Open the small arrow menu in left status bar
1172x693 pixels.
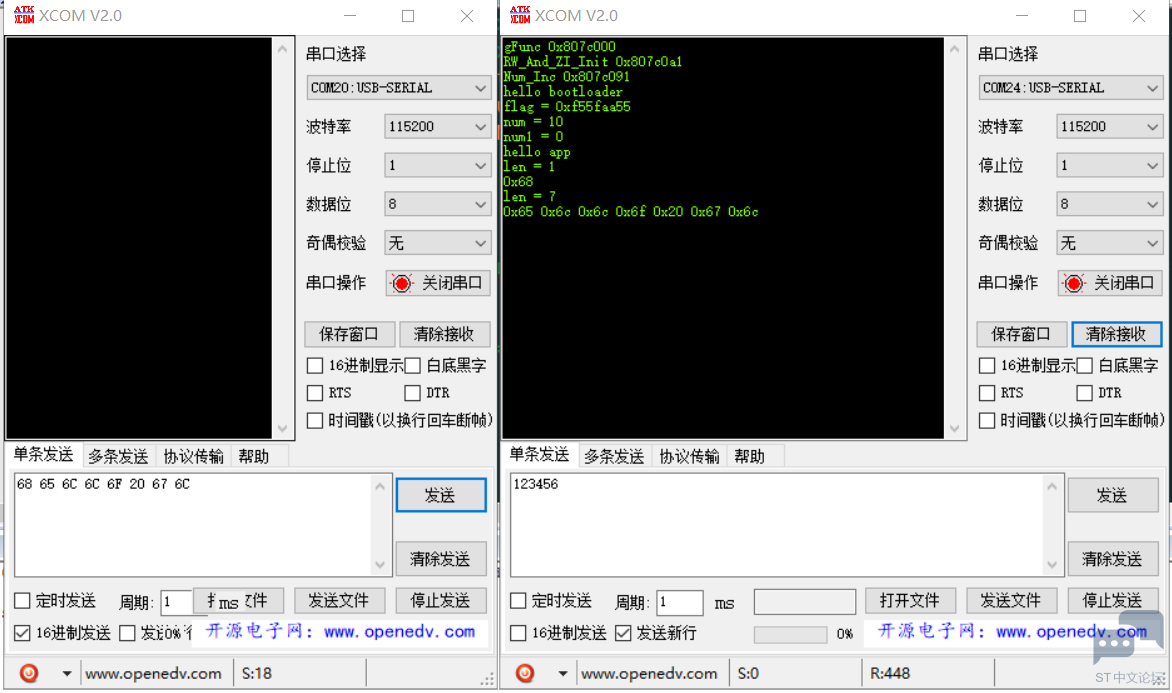click(67, 674)
